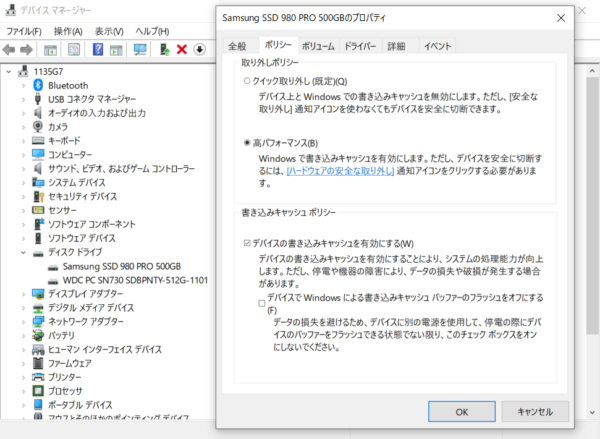Image resolution: width=600 pixels, height=439 pixels.
Task: Click the バッテリ icon
Action: point(38,335)
